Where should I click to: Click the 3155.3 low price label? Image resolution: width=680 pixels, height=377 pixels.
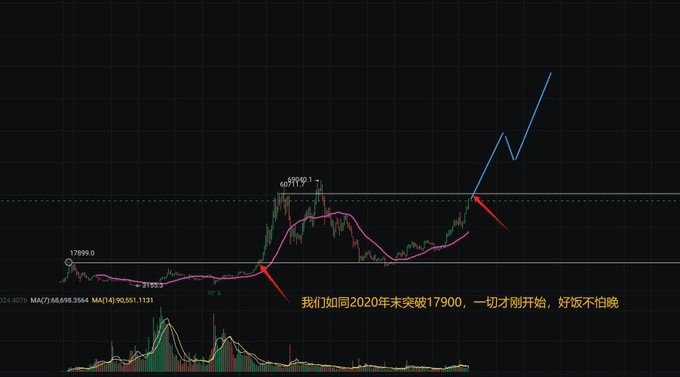pyautogui.click(x=153, y=285)
